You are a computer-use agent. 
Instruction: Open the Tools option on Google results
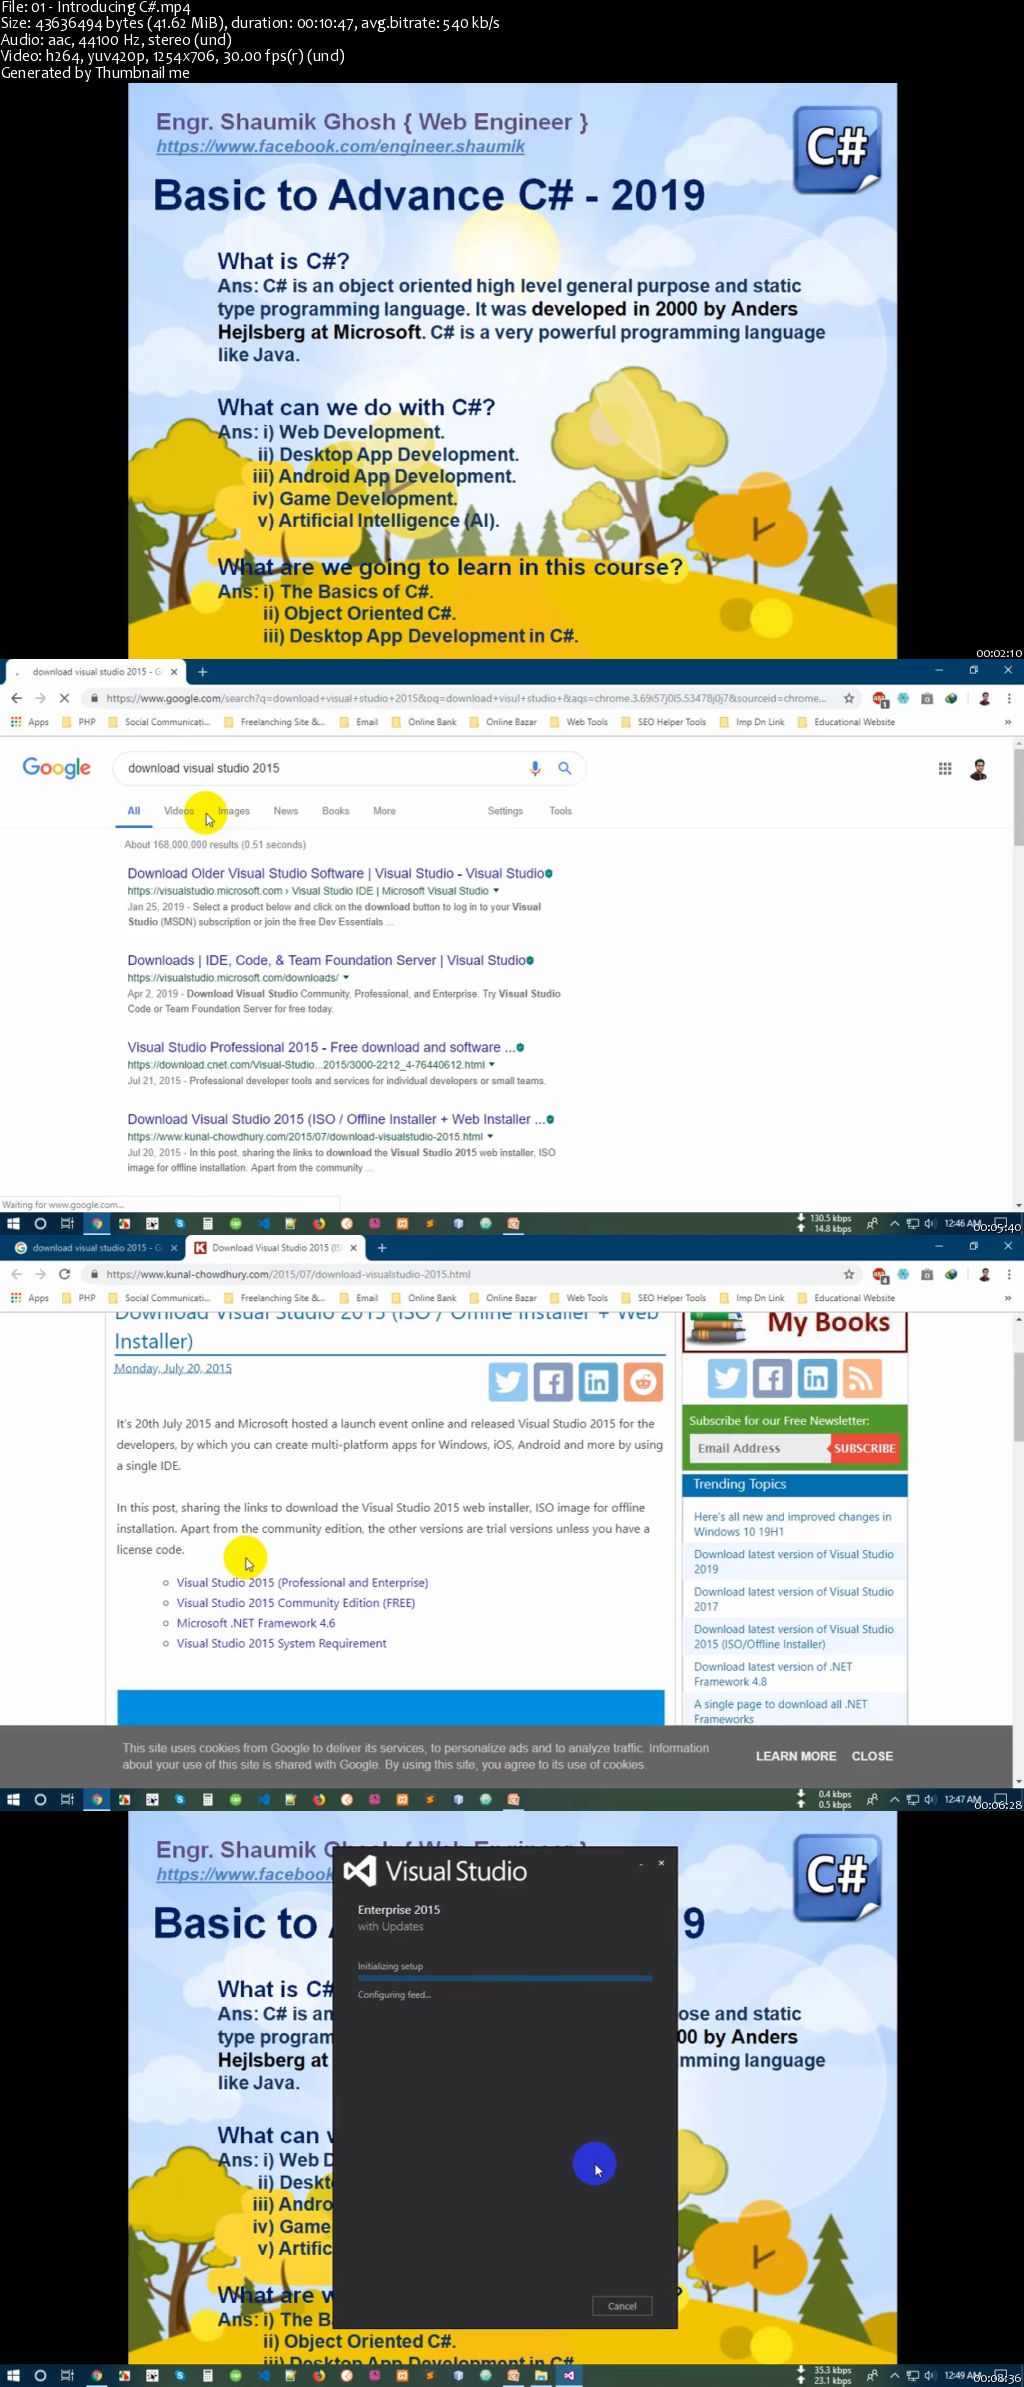point(560,811)
